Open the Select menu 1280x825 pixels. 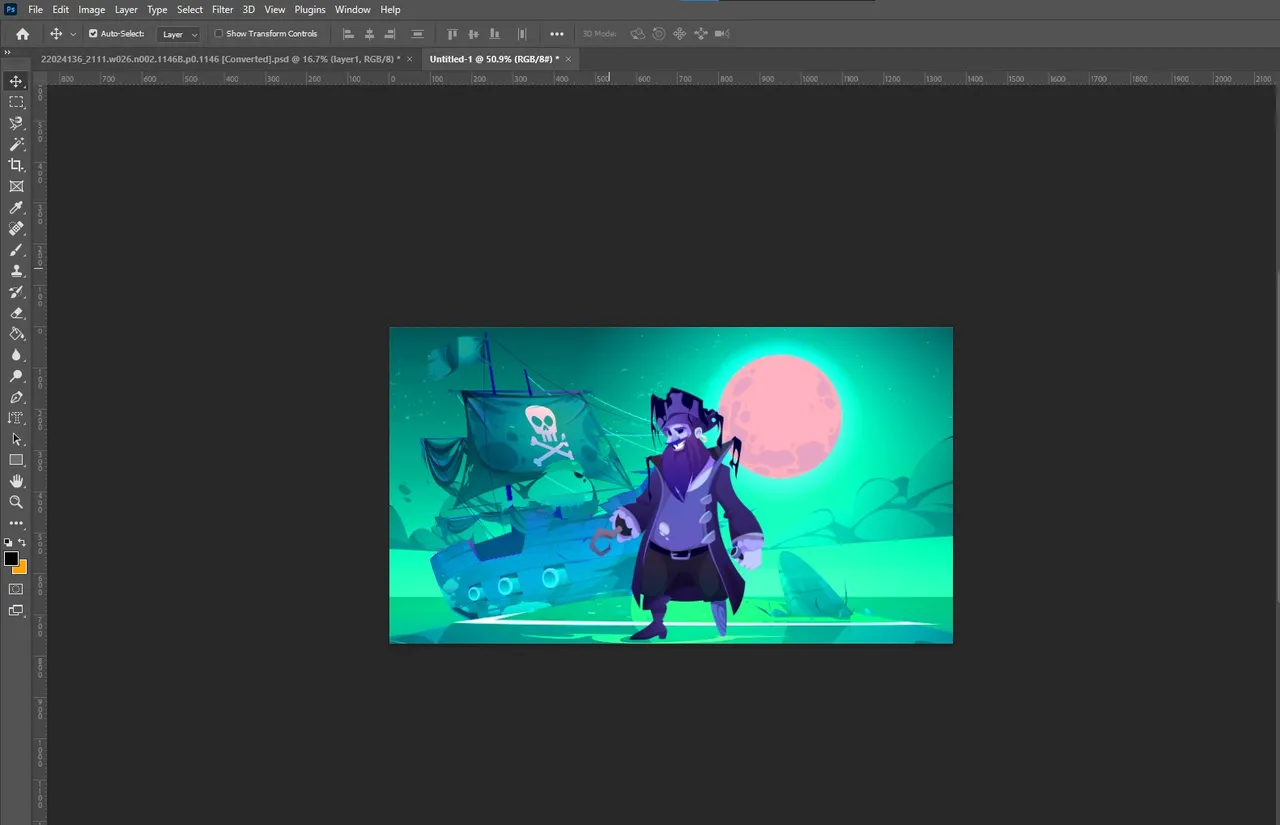tap(190, 9)
